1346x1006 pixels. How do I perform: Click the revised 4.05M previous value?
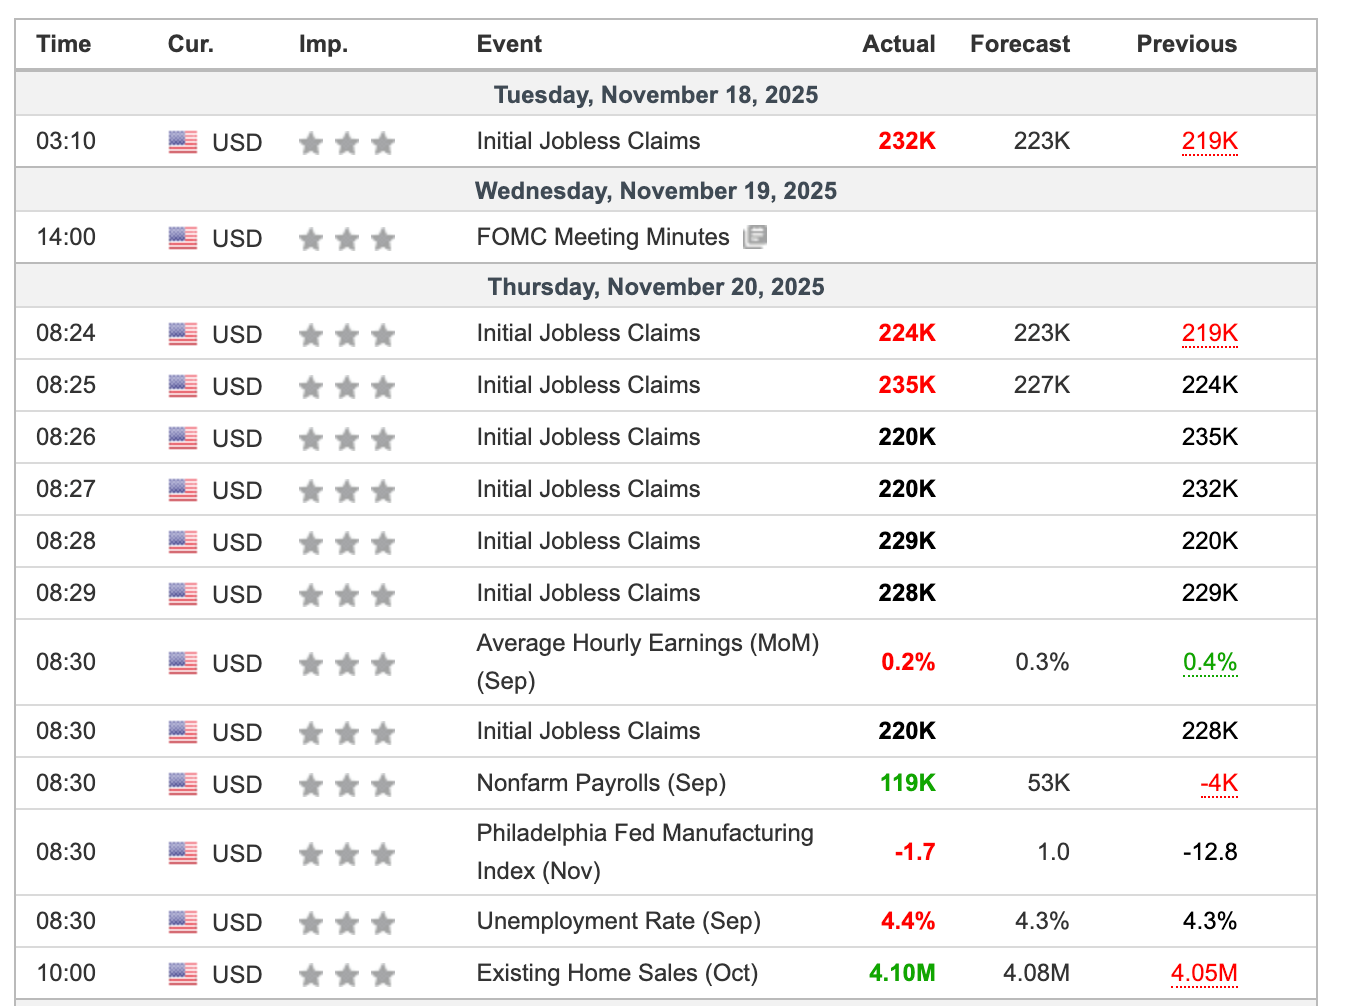1204,973
